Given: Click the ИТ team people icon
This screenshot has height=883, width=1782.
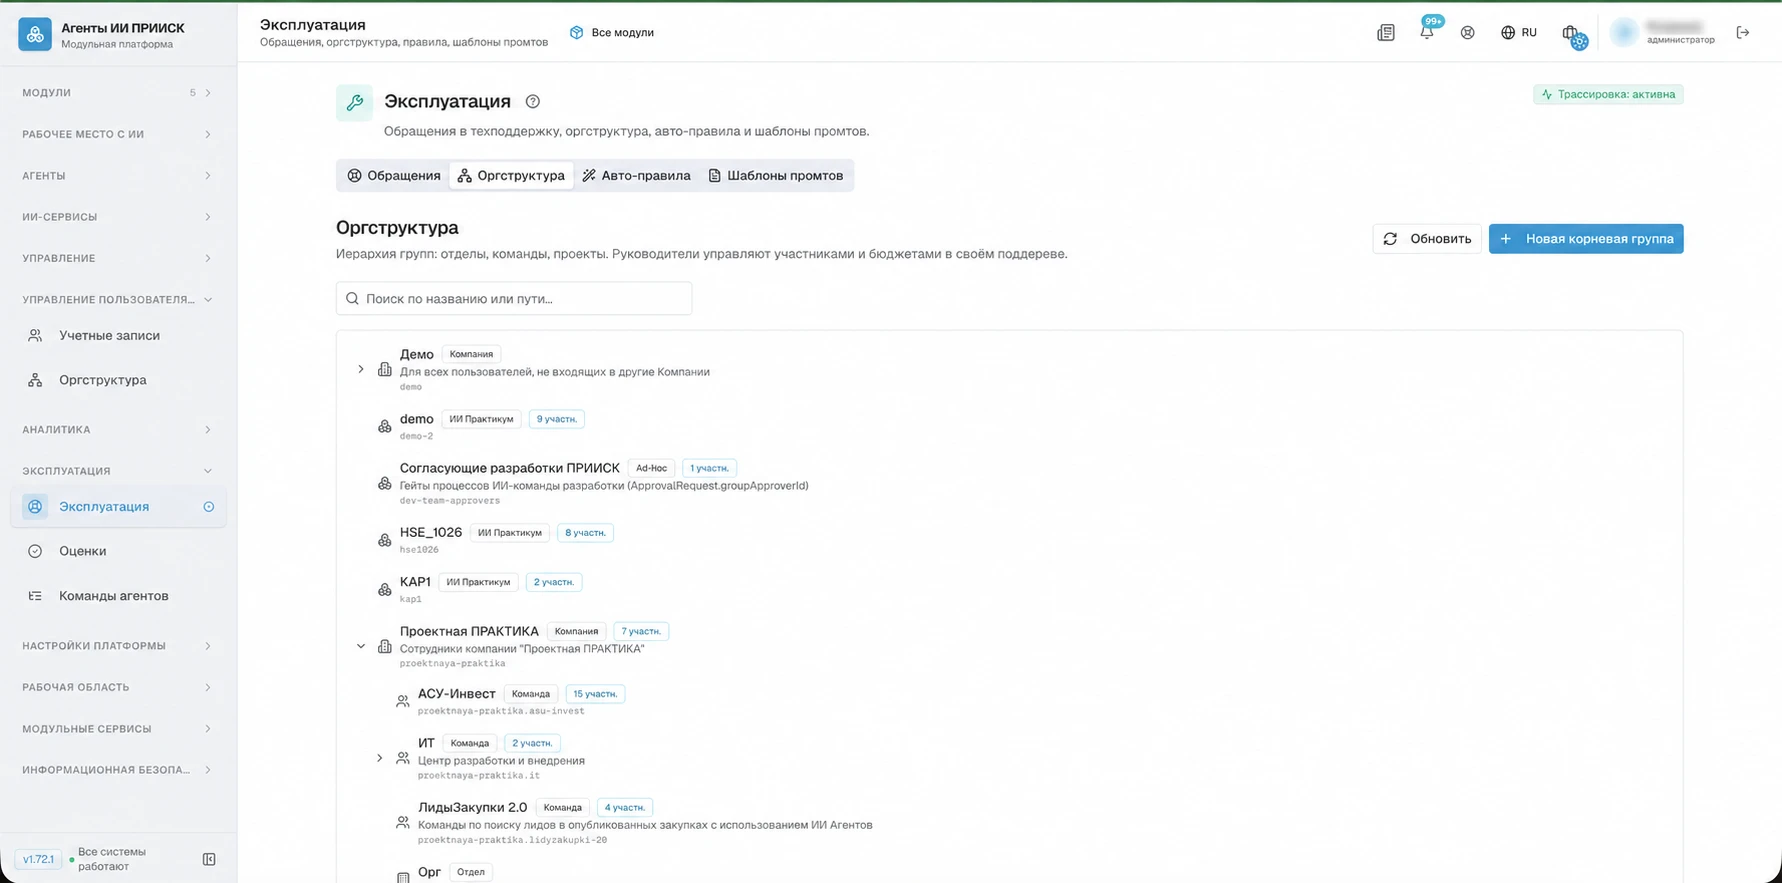Looking at the screenshot, I should pos(403,758).
